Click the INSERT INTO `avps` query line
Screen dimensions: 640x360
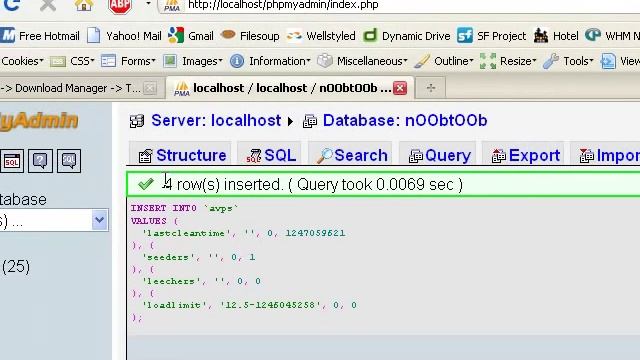tap(184, 208)
